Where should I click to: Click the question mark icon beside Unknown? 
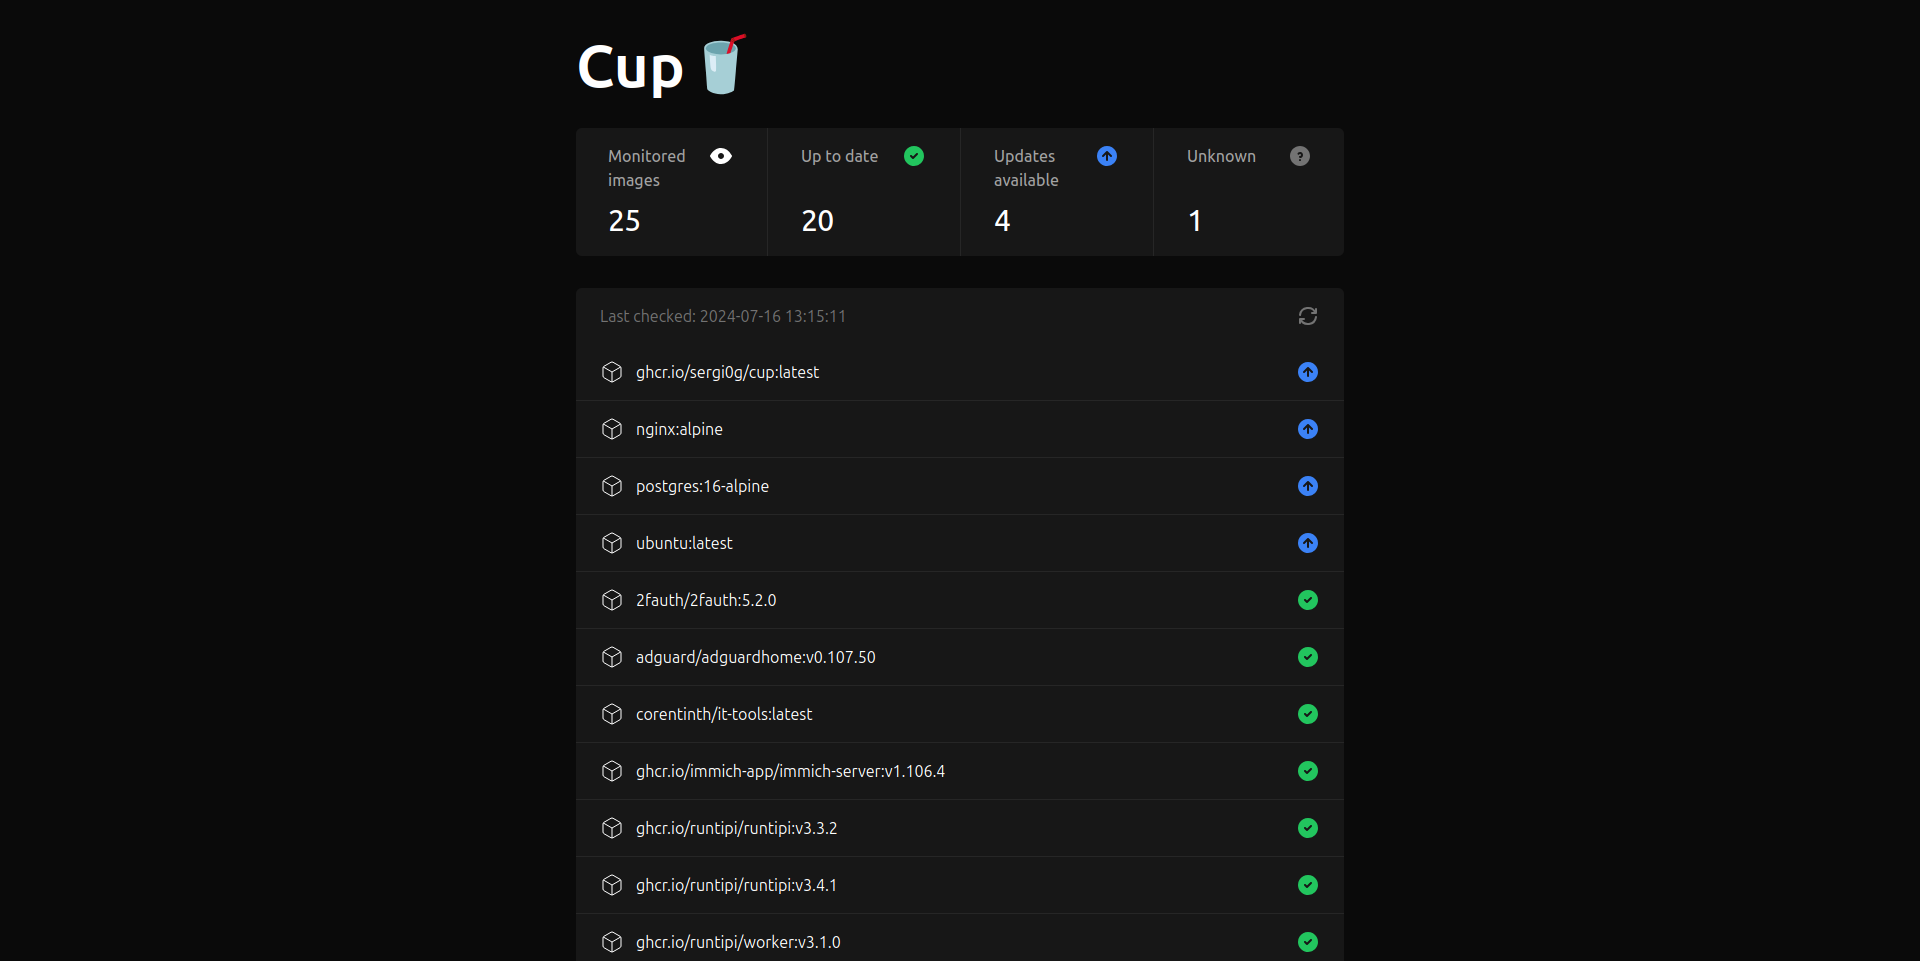point(1300,156)
